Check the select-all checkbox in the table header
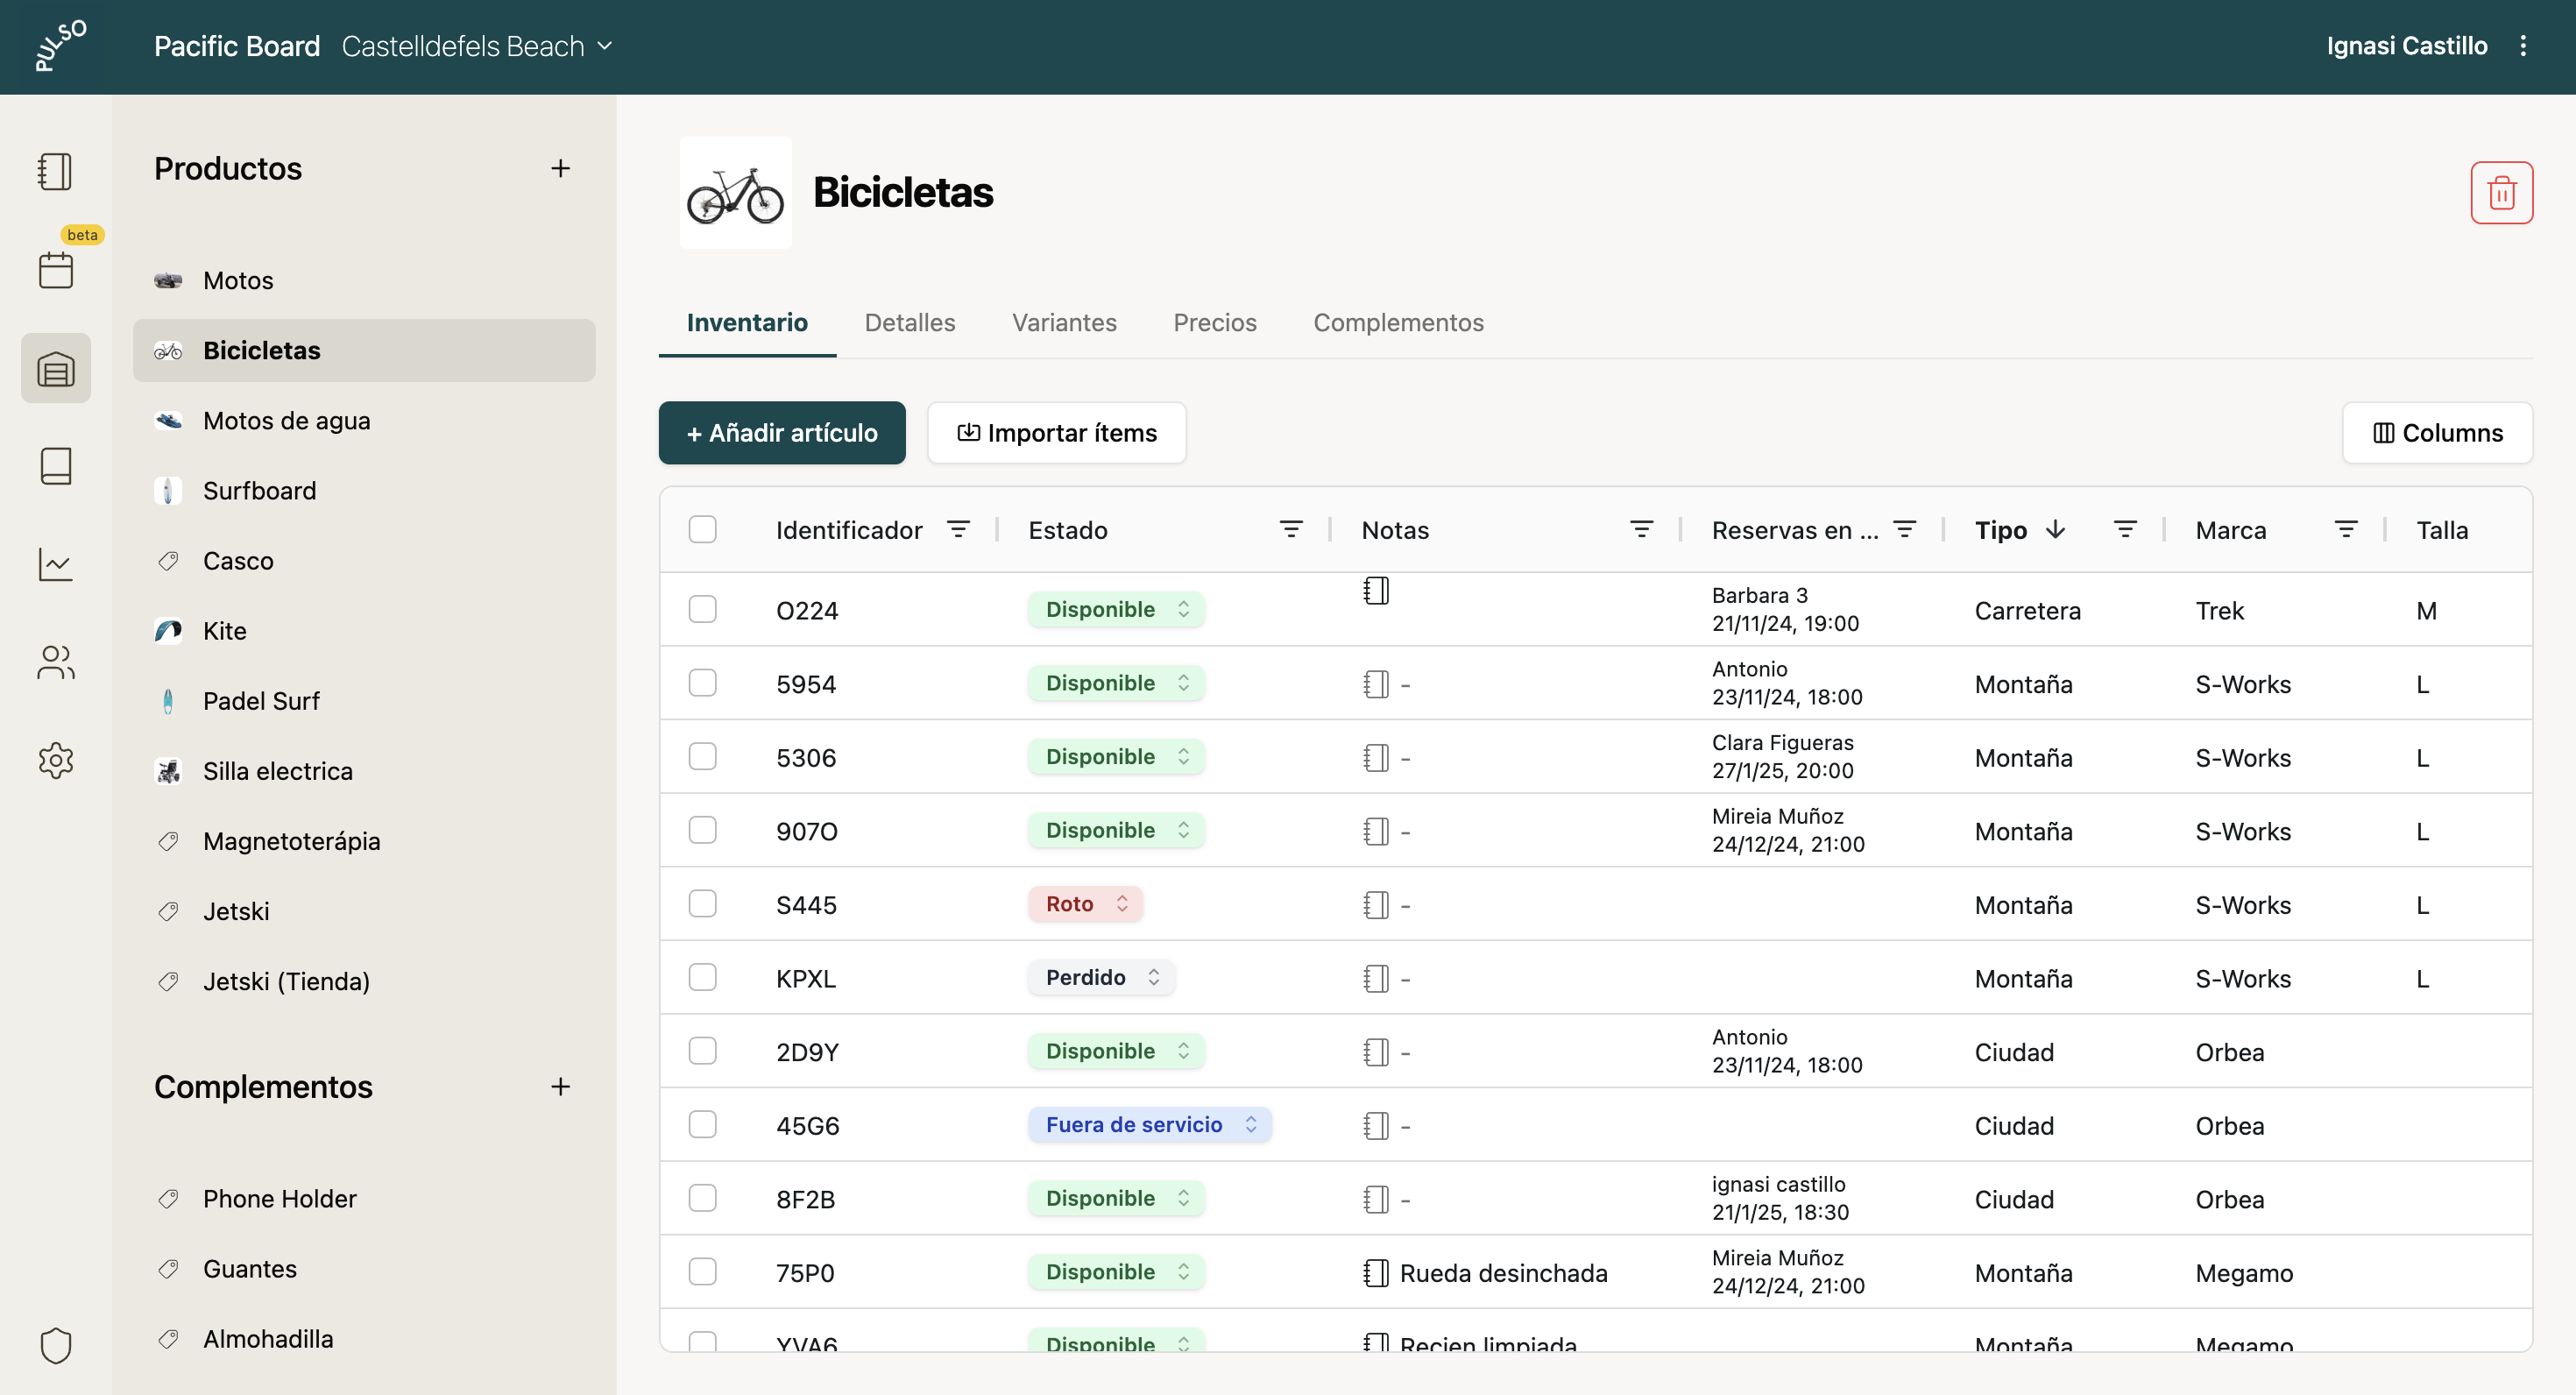Viewport: 2576px width, 1395px height. coord(703,529)
